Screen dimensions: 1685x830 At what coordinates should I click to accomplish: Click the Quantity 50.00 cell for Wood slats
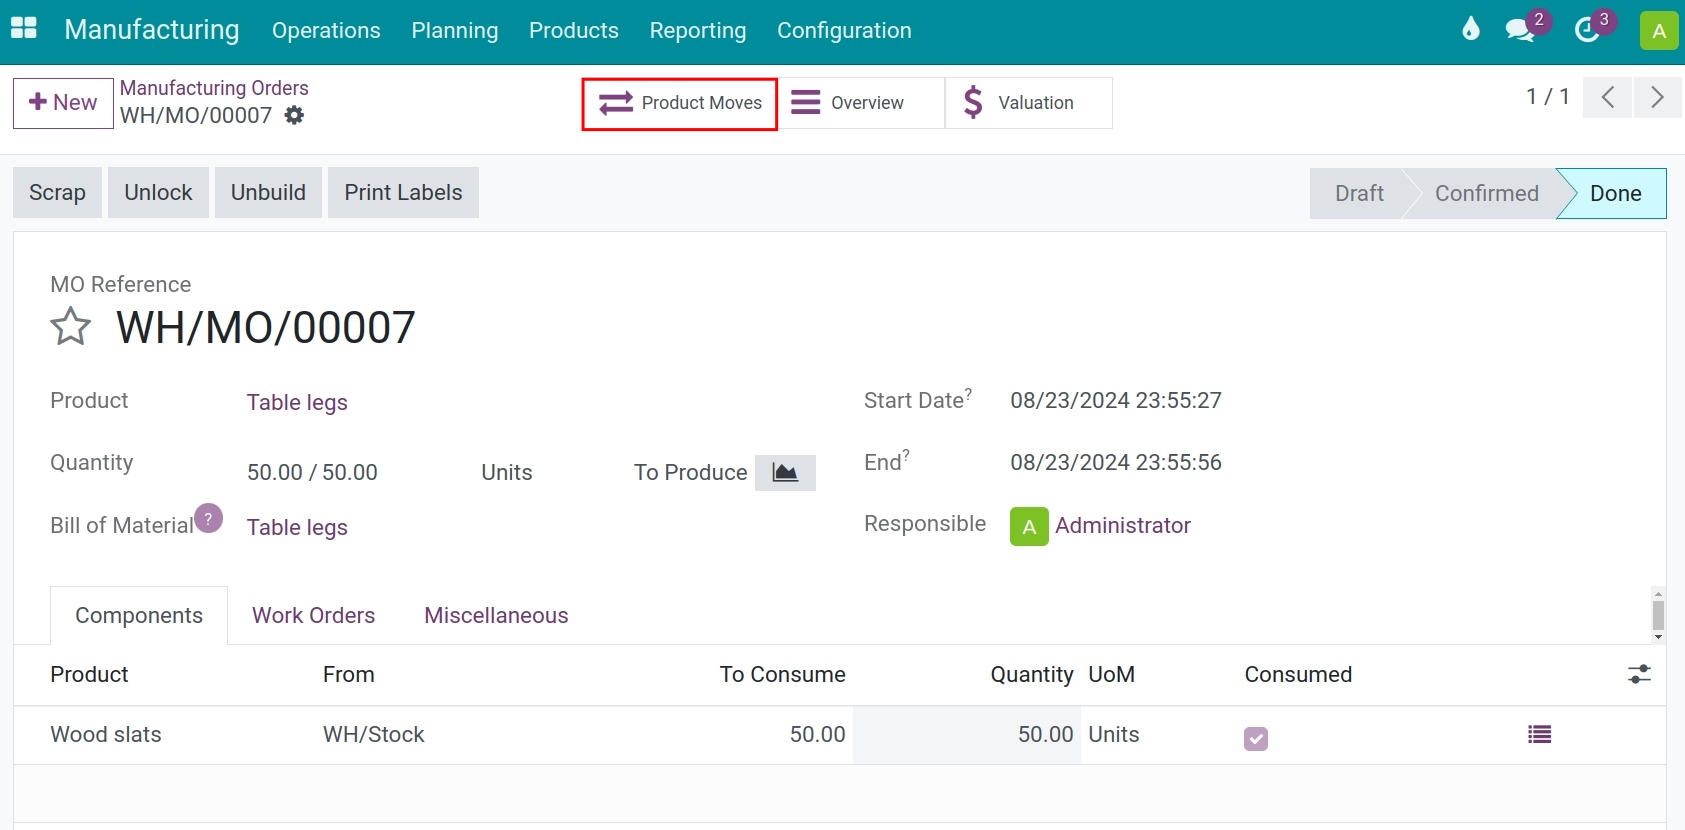(x=967, y=735)
